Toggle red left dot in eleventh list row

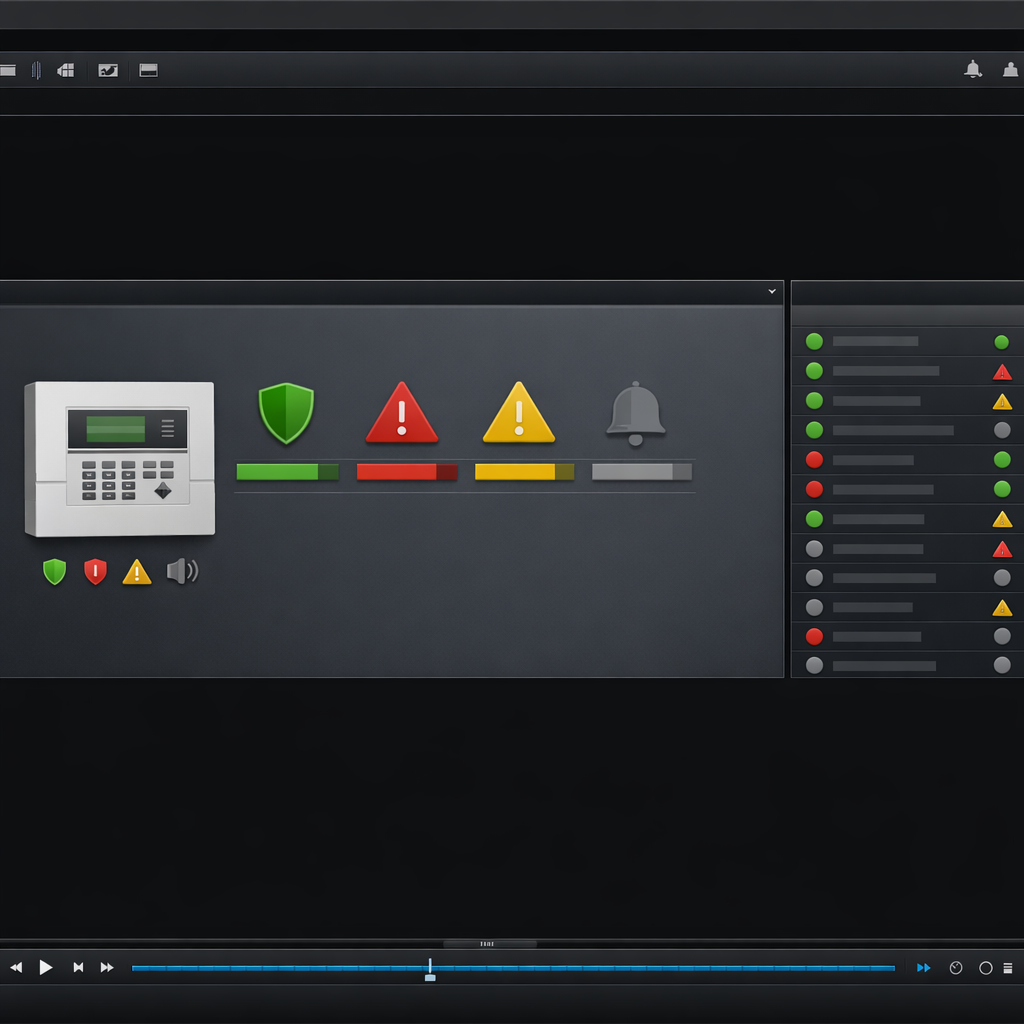[x=814, y=636]
